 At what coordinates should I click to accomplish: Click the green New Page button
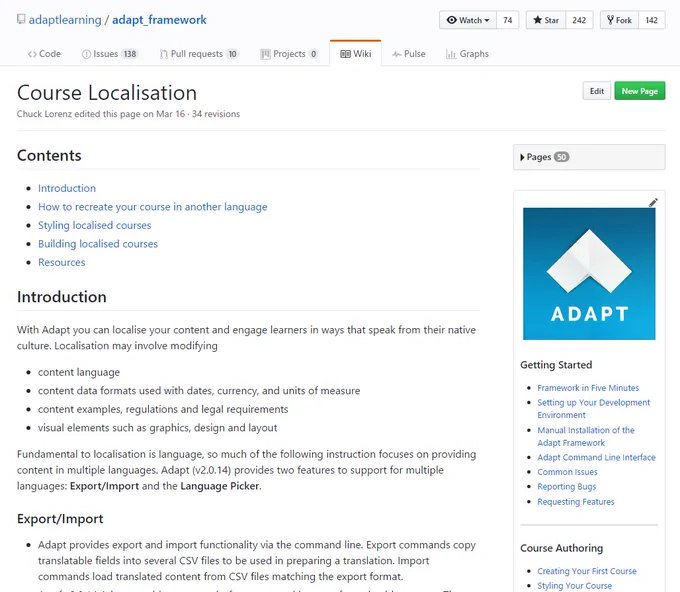pos(640,91)
